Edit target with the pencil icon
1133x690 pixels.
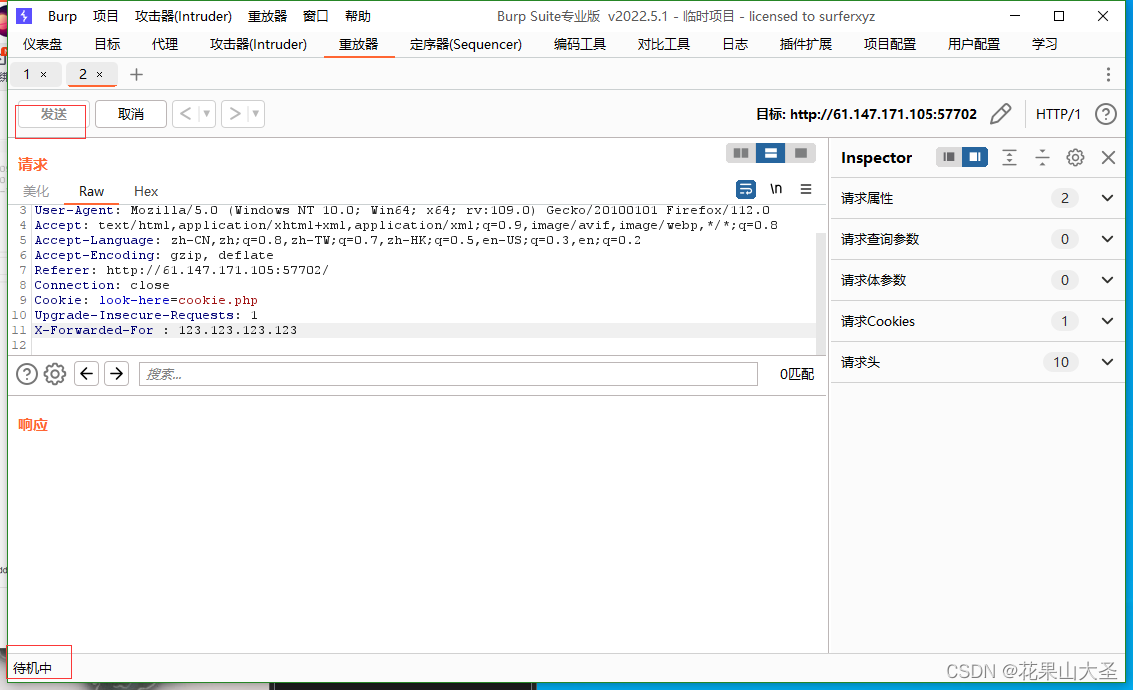[x=1001, y=113]
